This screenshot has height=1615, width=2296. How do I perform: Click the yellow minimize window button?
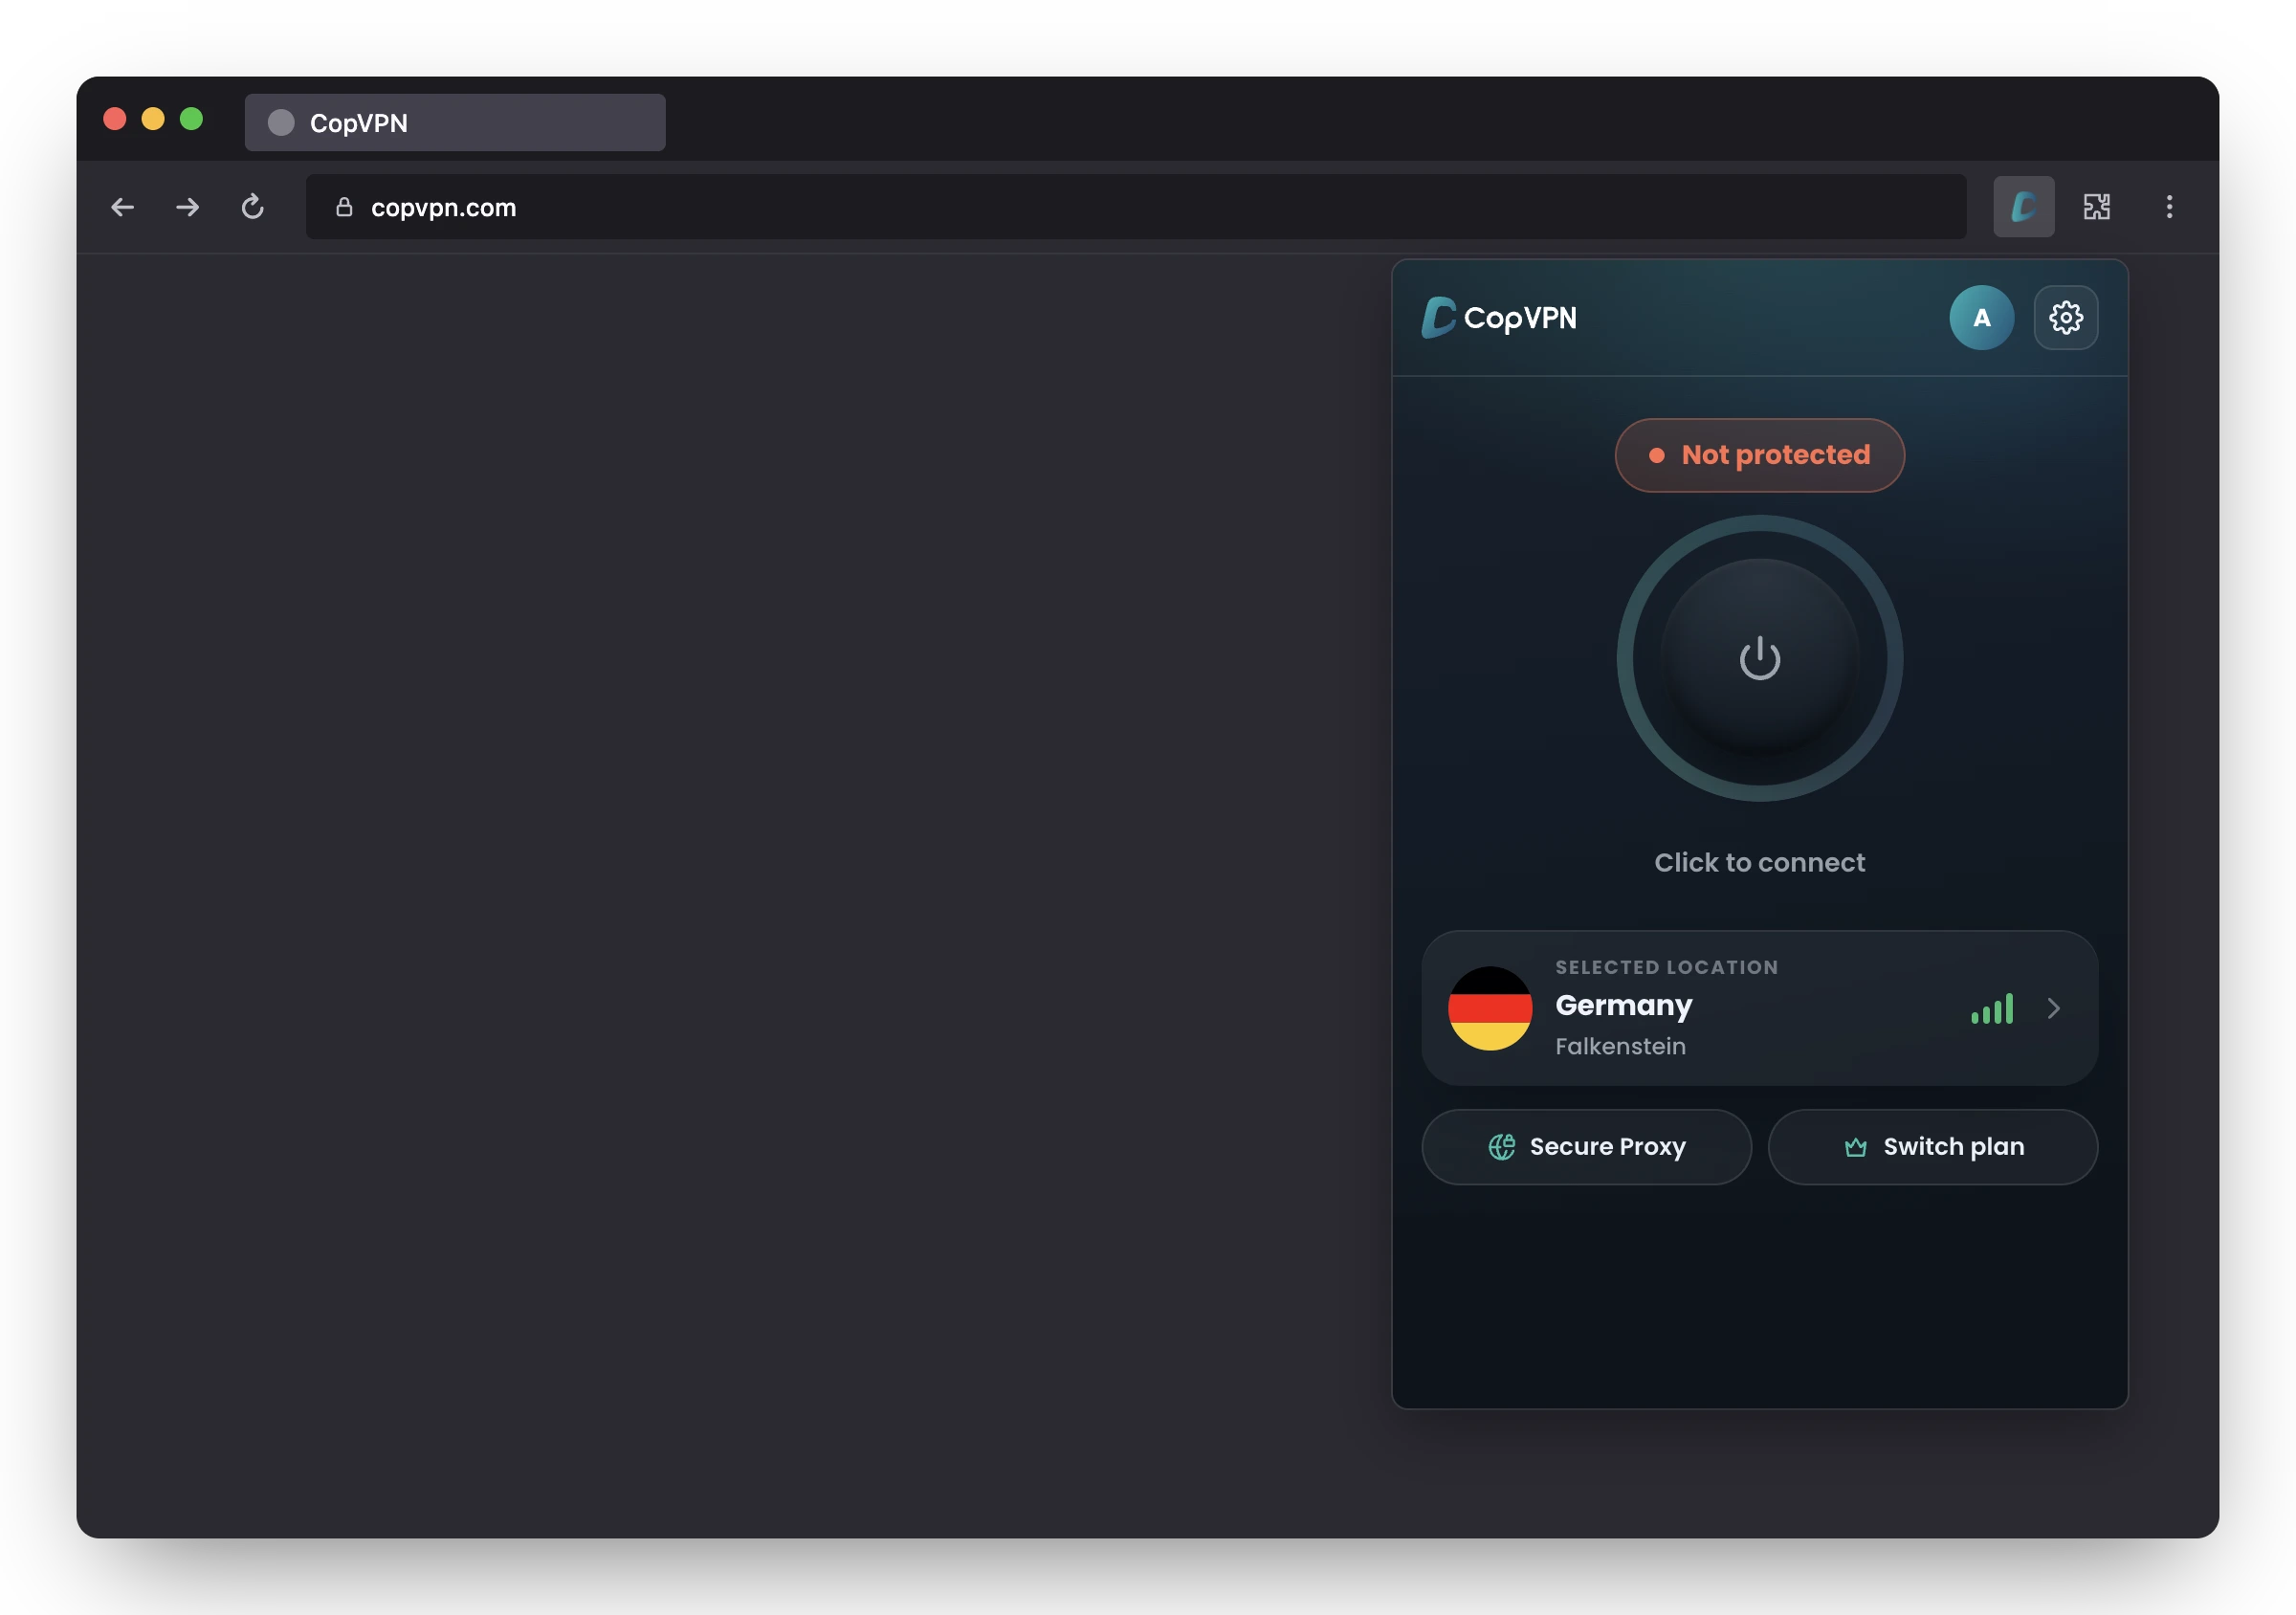(x=153, y=119)
